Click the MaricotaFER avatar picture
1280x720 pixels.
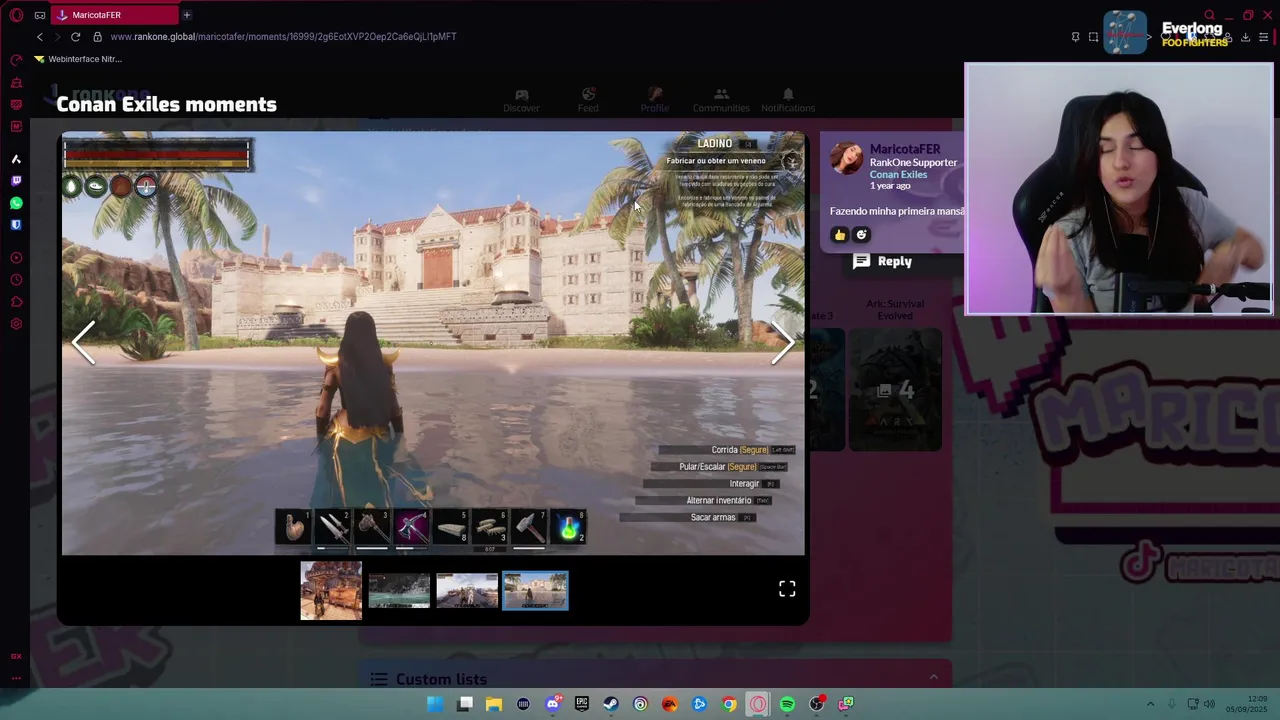coord(846,159)
